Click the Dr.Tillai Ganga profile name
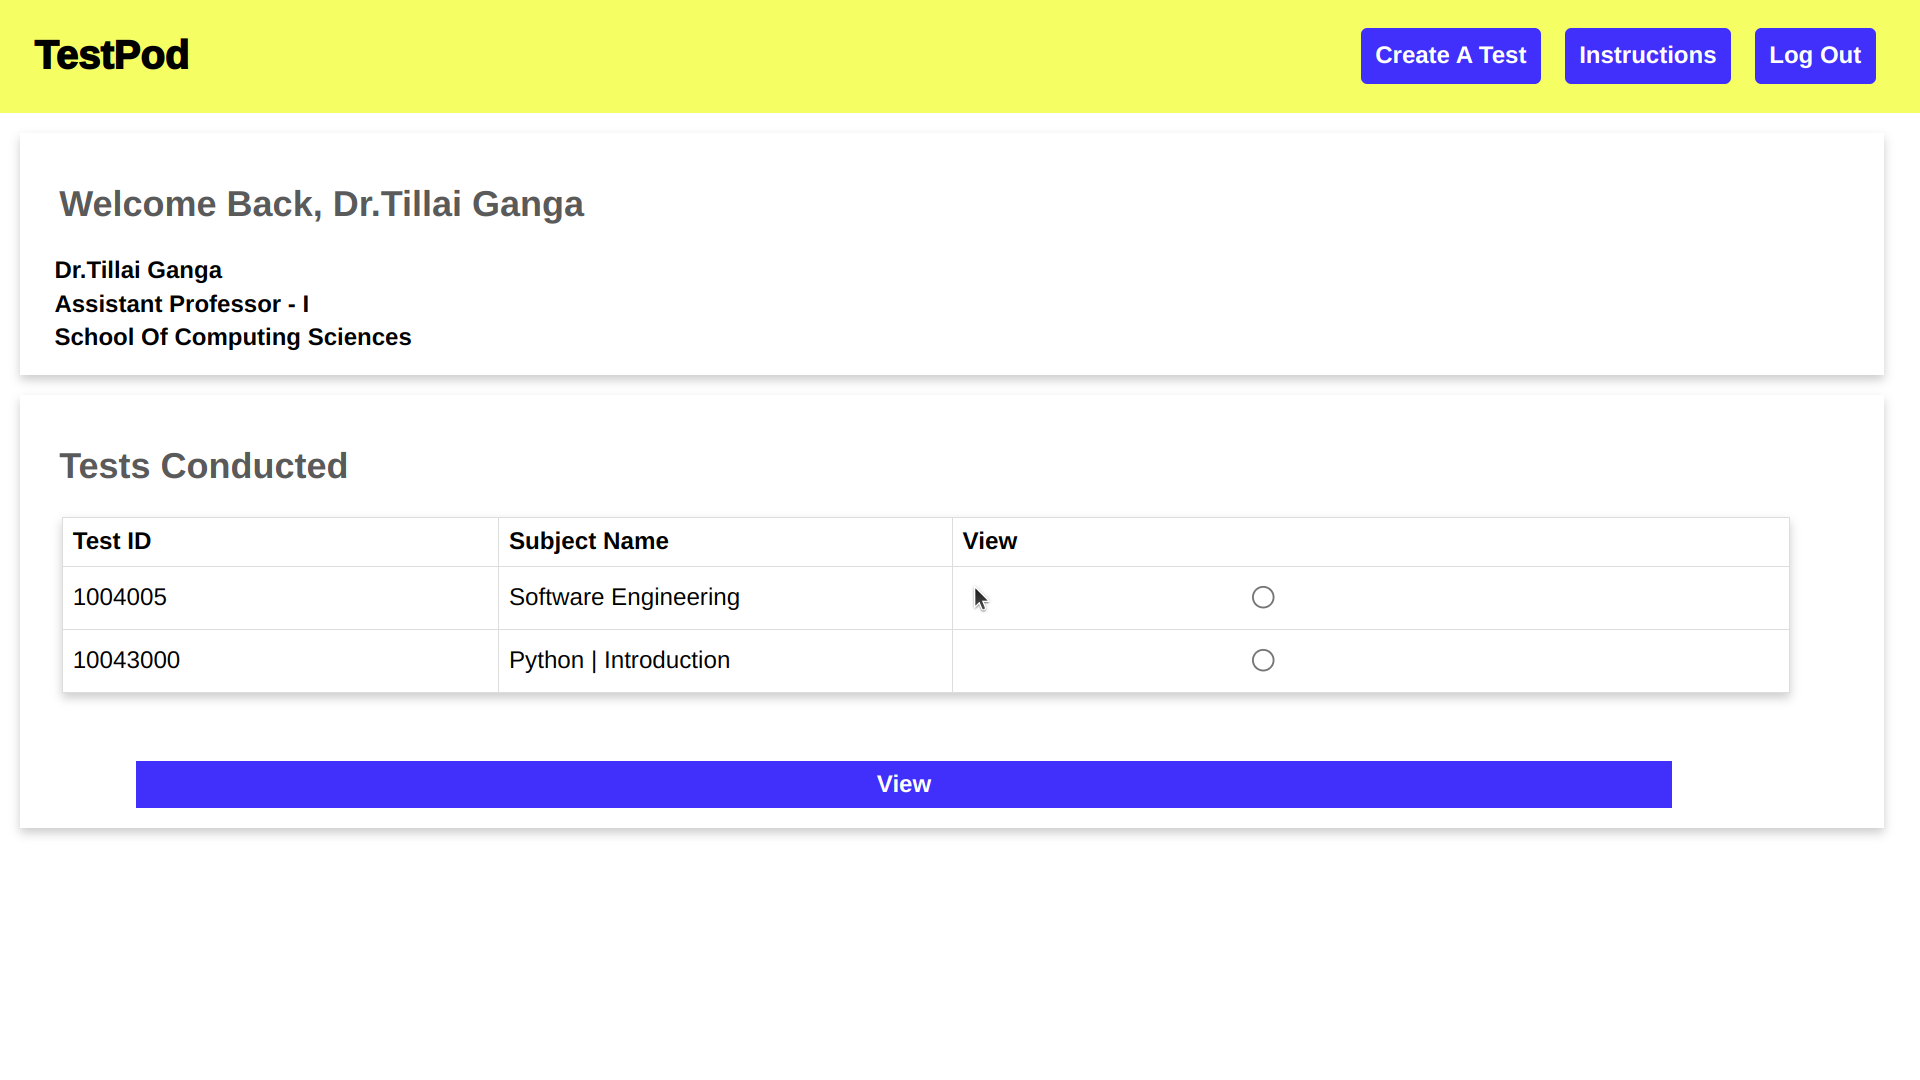This screenshot has width=1920, height=1080. (138, 270)
